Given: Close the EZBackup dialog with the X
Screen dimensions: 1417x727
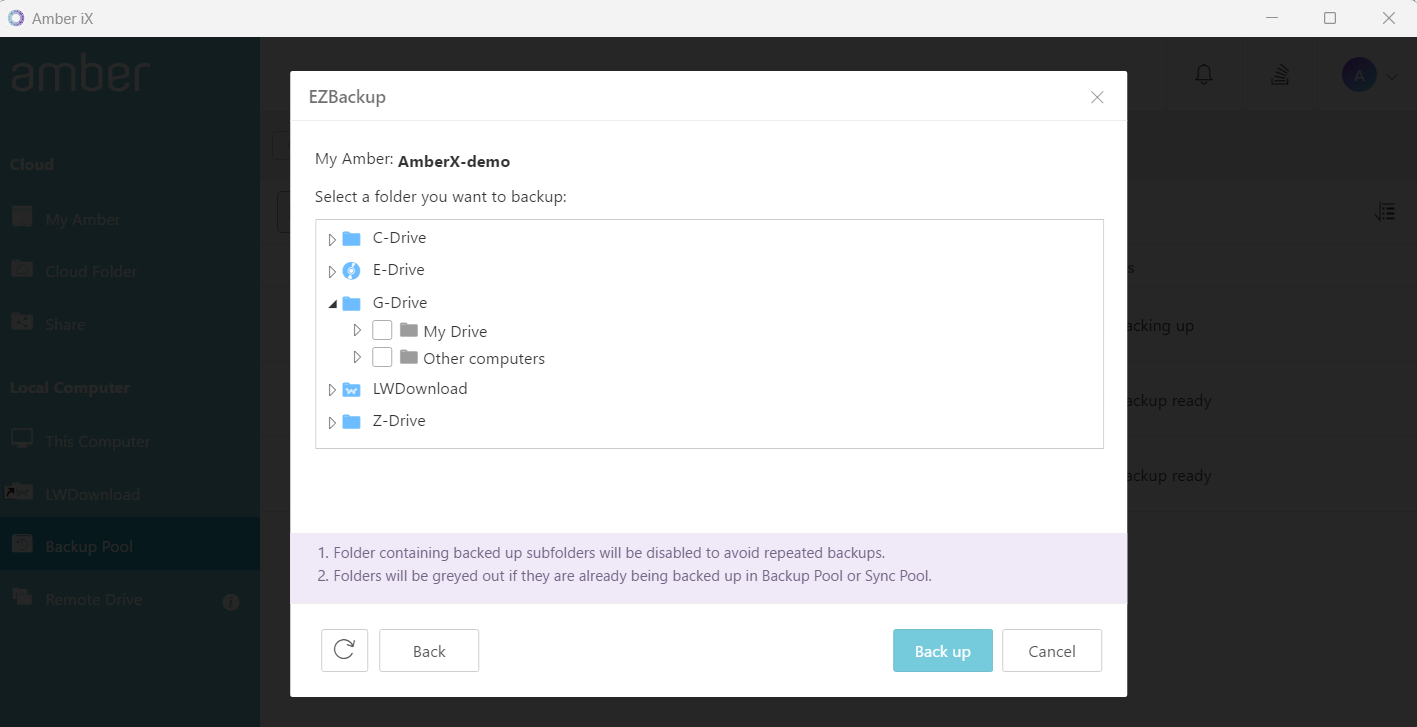Looking at the screenshot, I should point(1097,97).
